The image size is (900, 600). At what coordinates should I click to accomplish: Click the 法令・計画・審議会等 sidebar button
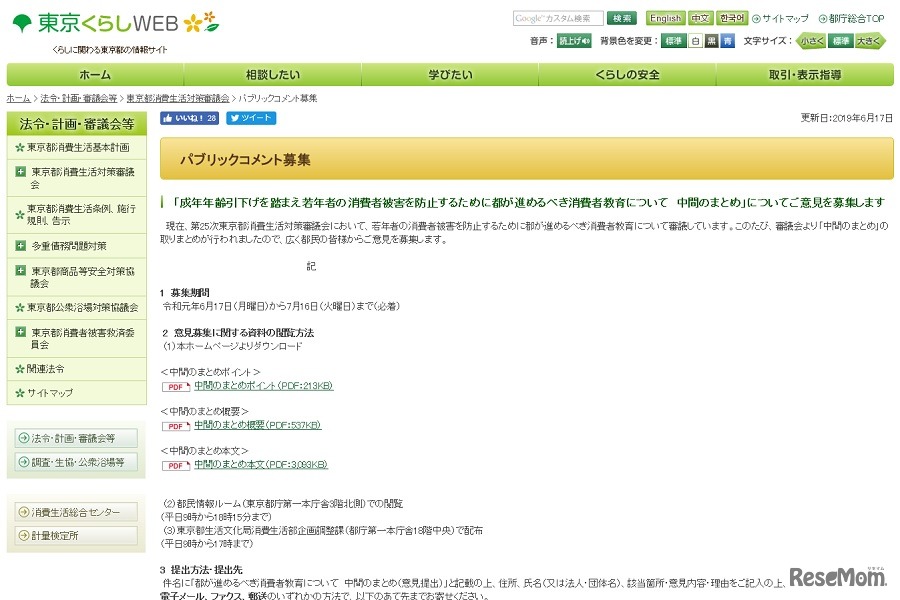point(76,438)
